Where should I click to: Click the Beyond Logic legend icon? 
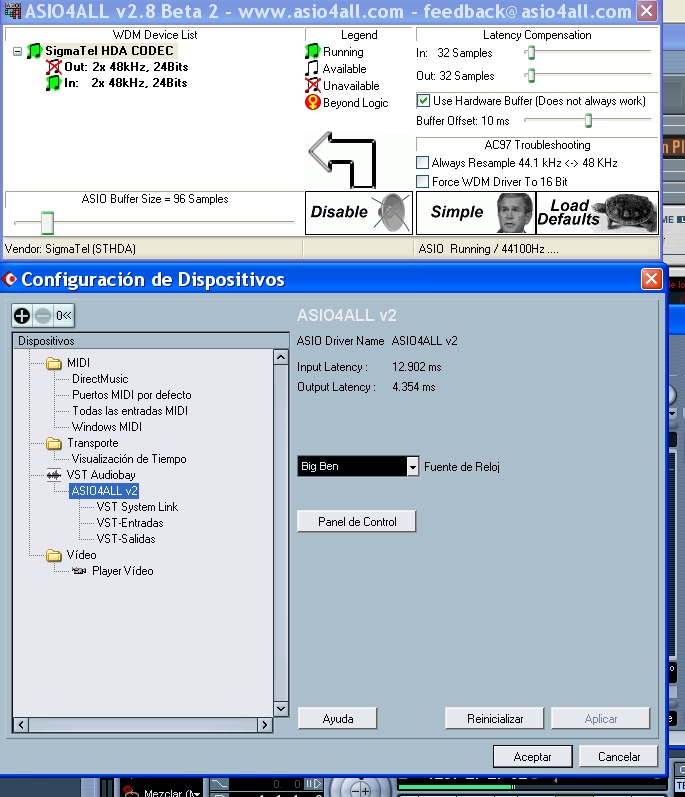pos(313,102)
